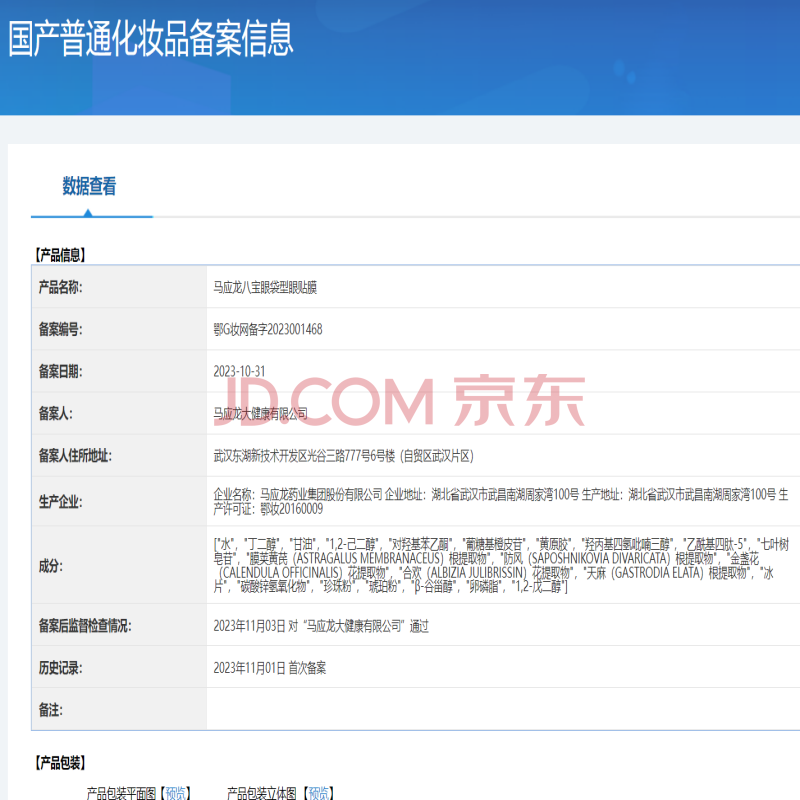Click 预览 link for 产品包装平面图

[176, 792]
